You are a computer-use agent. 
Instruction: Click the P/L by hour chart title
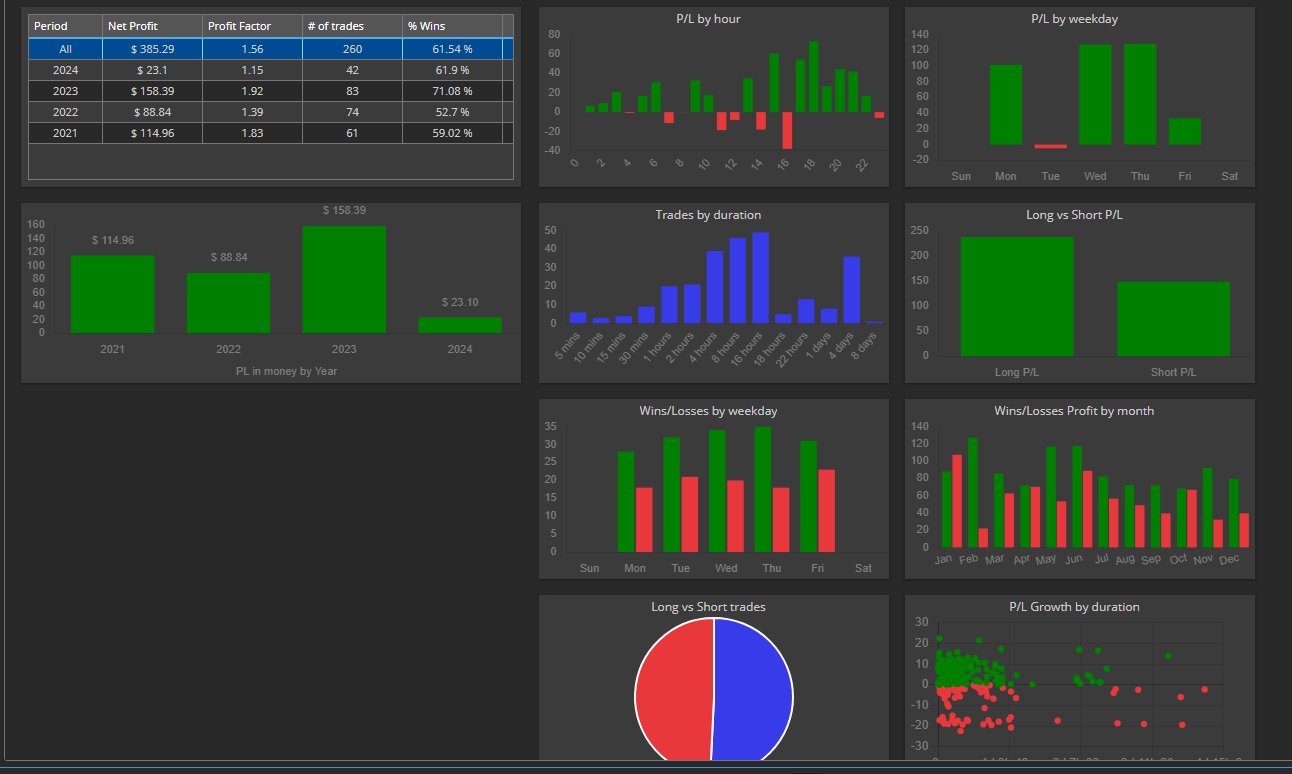[708, 19]
